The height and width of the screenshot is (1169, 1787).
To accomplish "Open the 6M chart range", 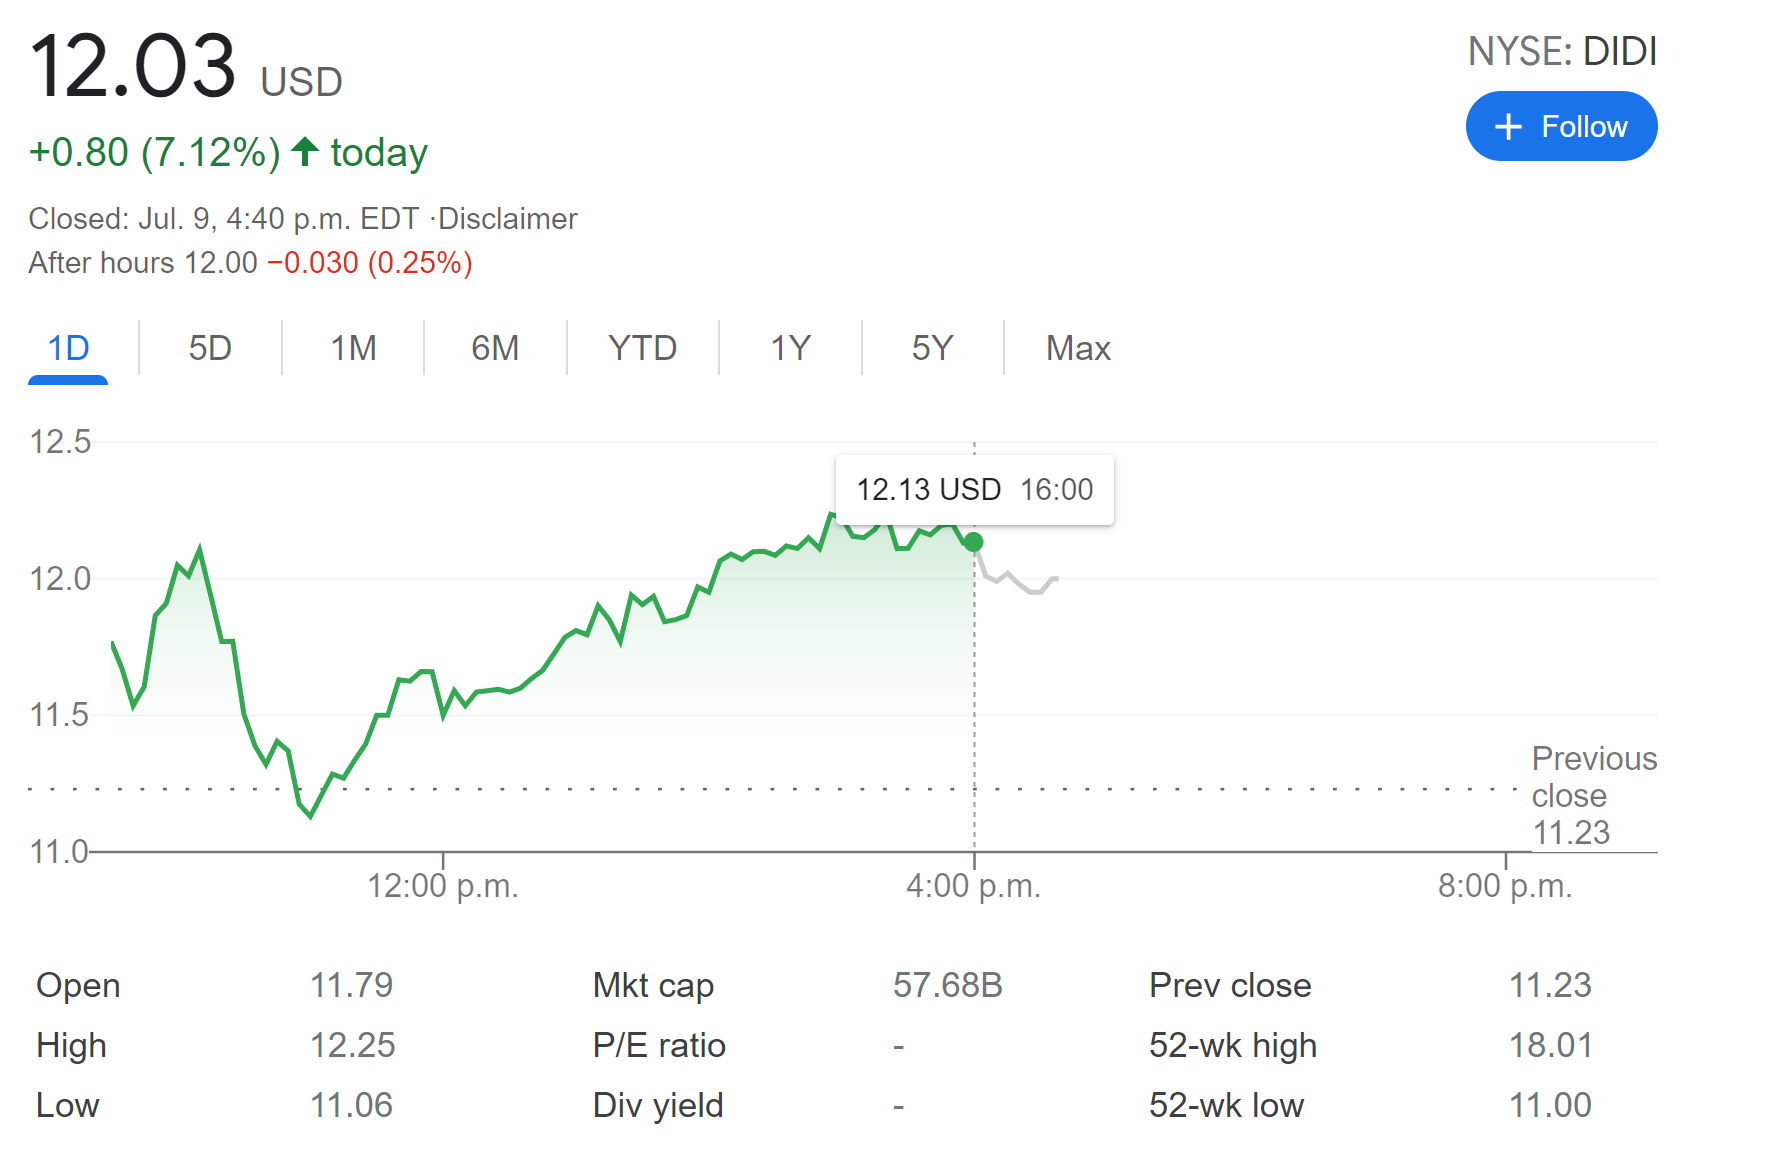I will (495, 348).
